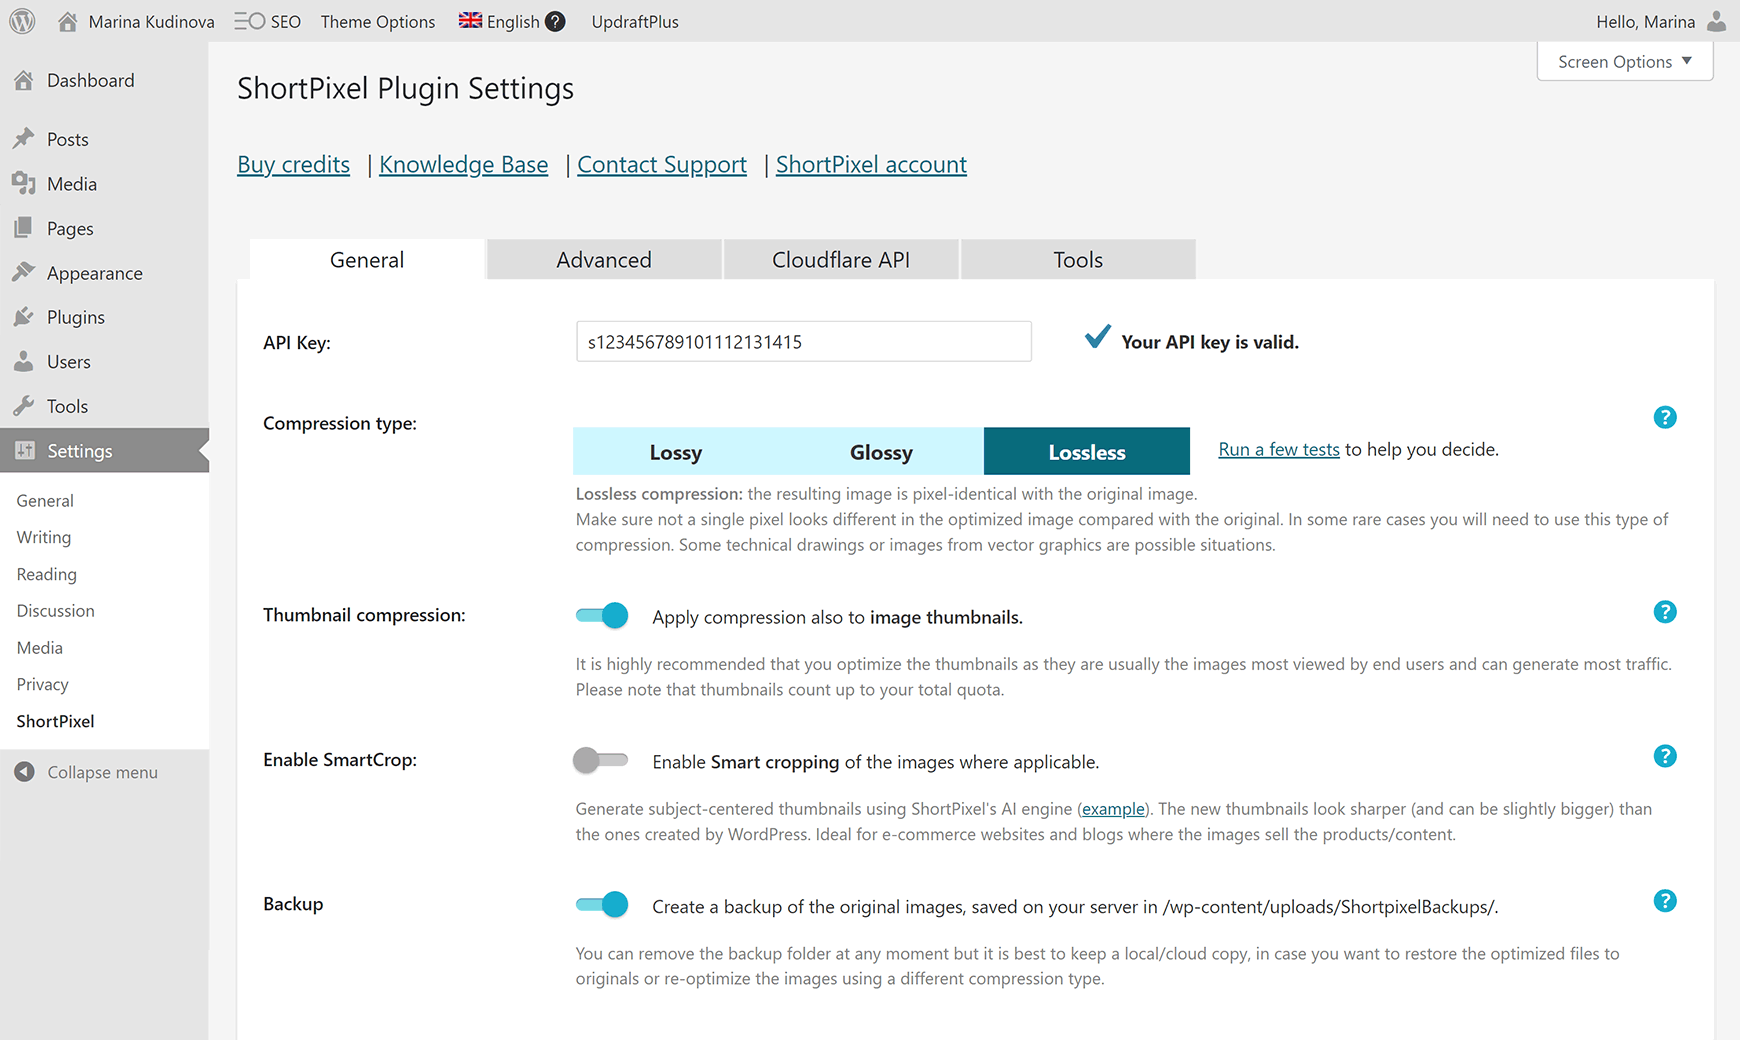Click the Media icon in main sidebar
1740x1040 pixels.
pyautogui.click(x=24, y=183)
